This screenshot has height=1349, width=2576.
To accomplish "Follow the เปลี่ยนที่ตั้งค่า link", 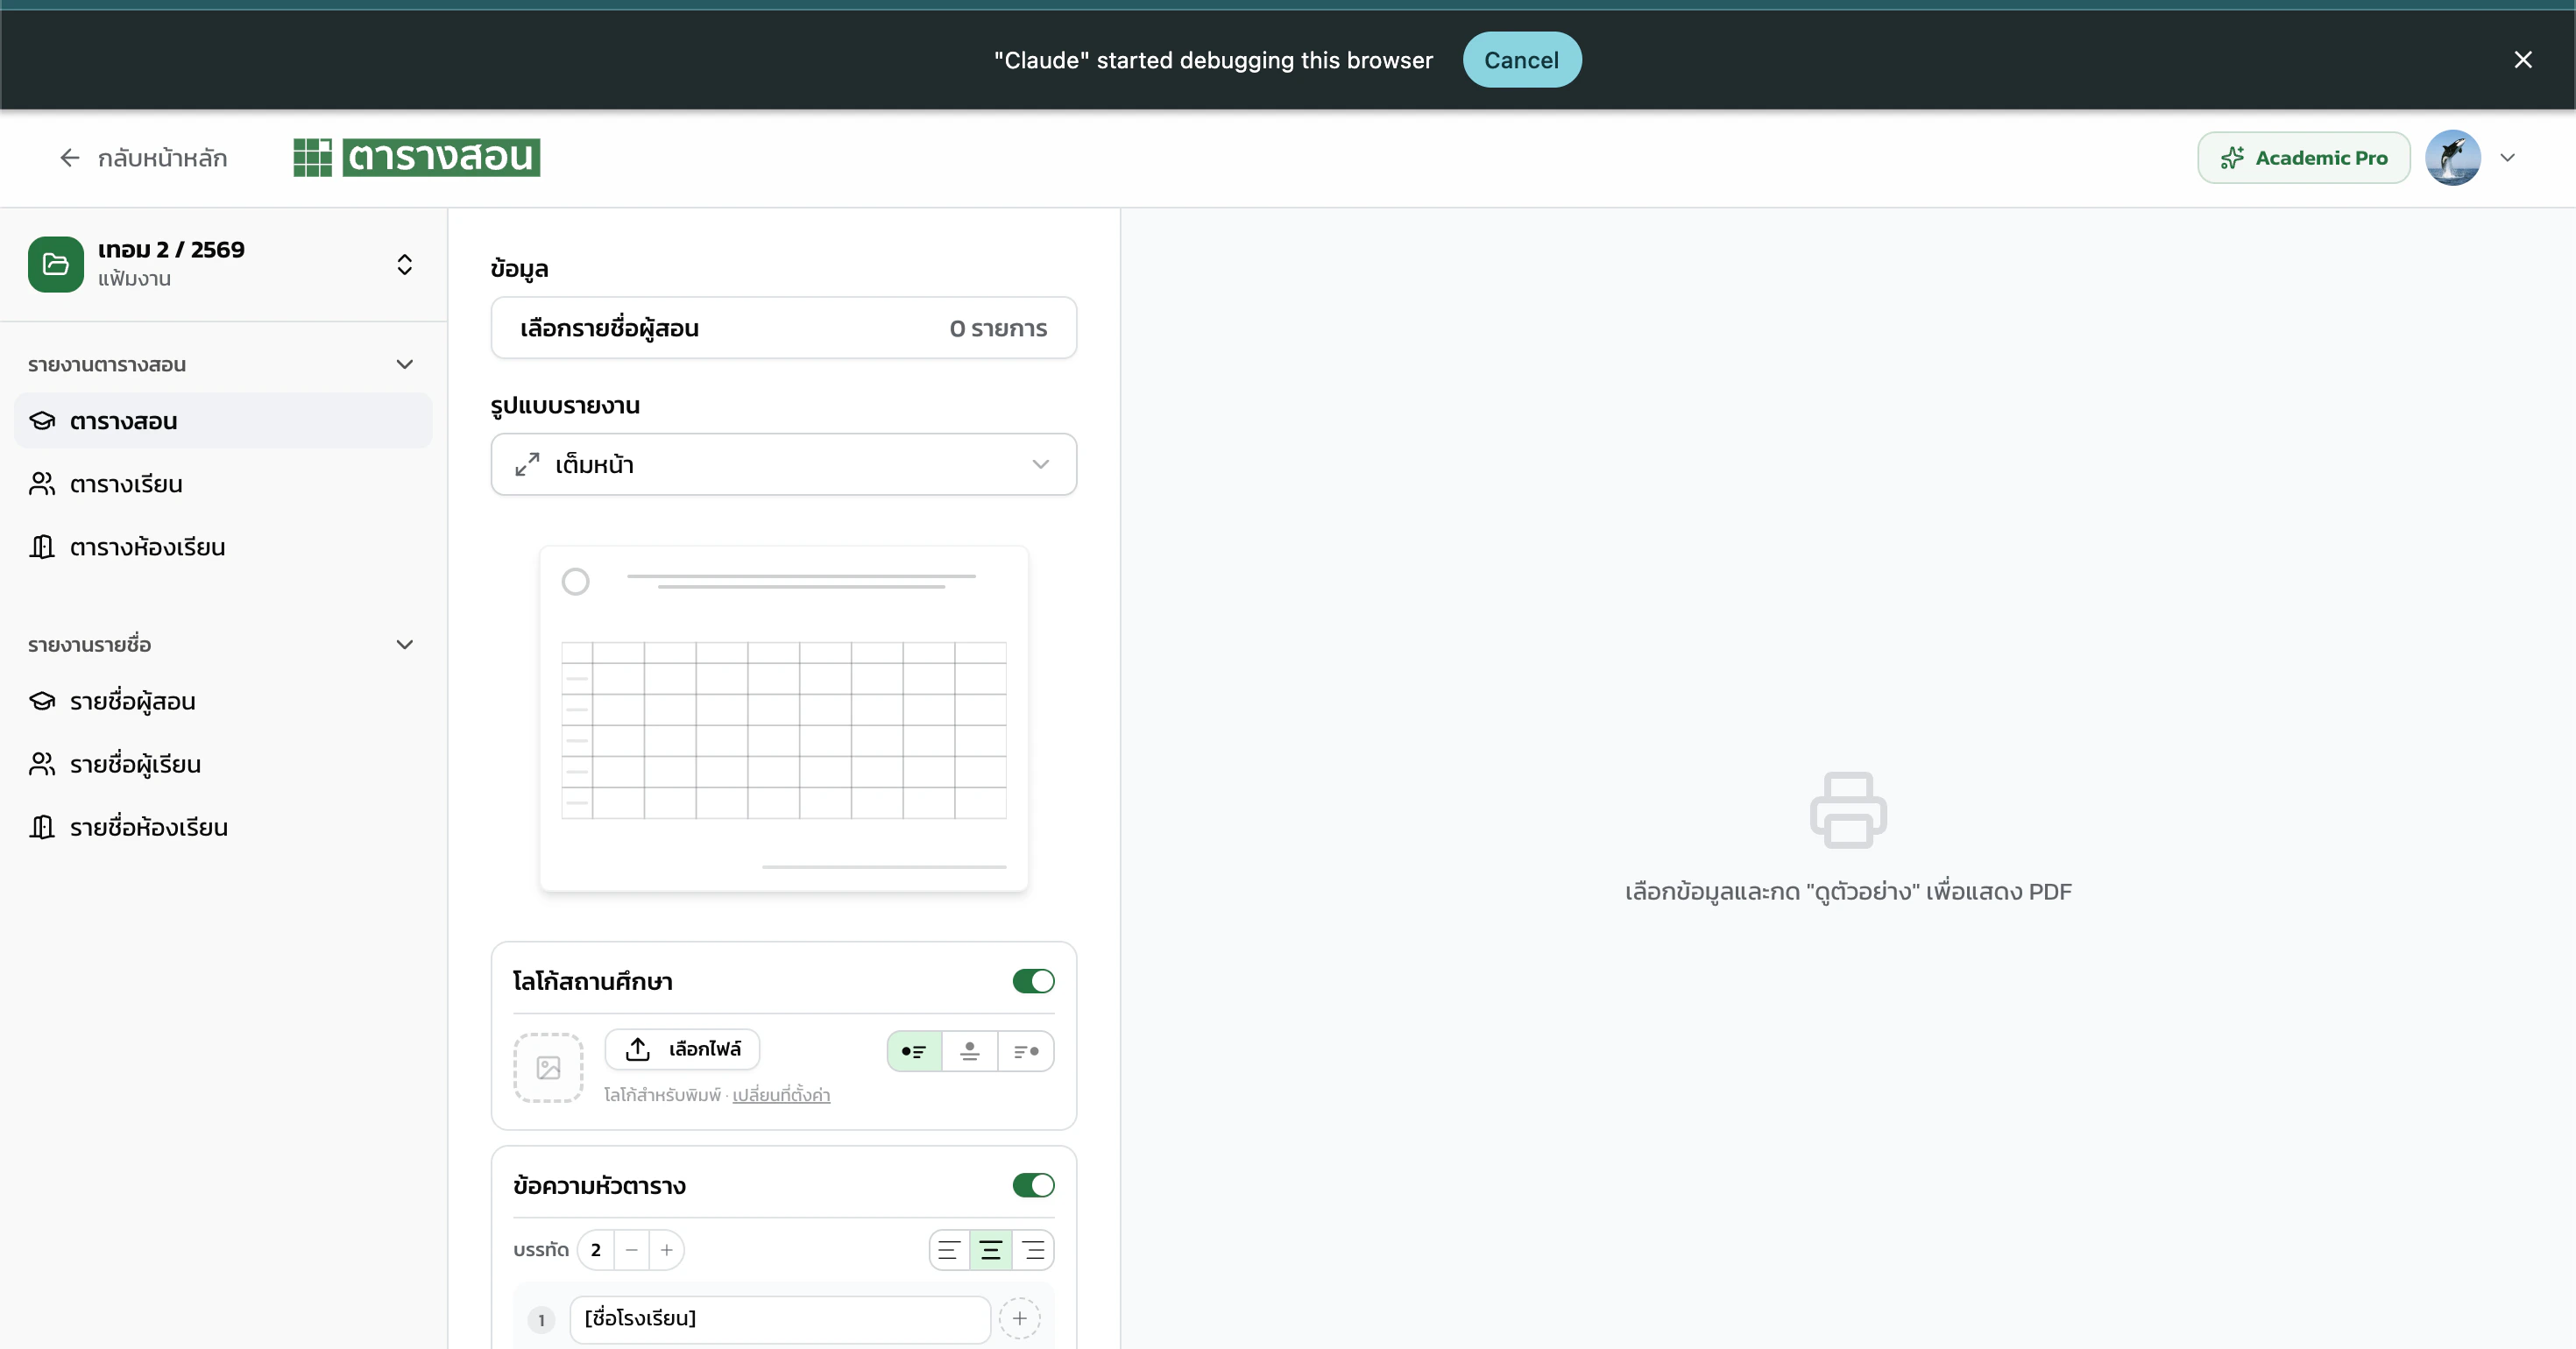I will point(781,1095).
